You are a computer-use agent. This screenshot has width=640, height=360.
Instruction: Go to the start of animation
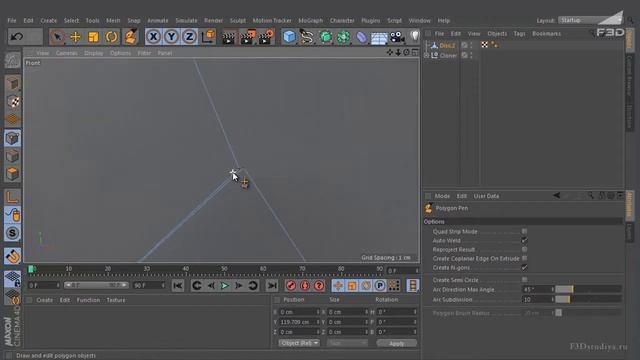[x=178, y=285]
